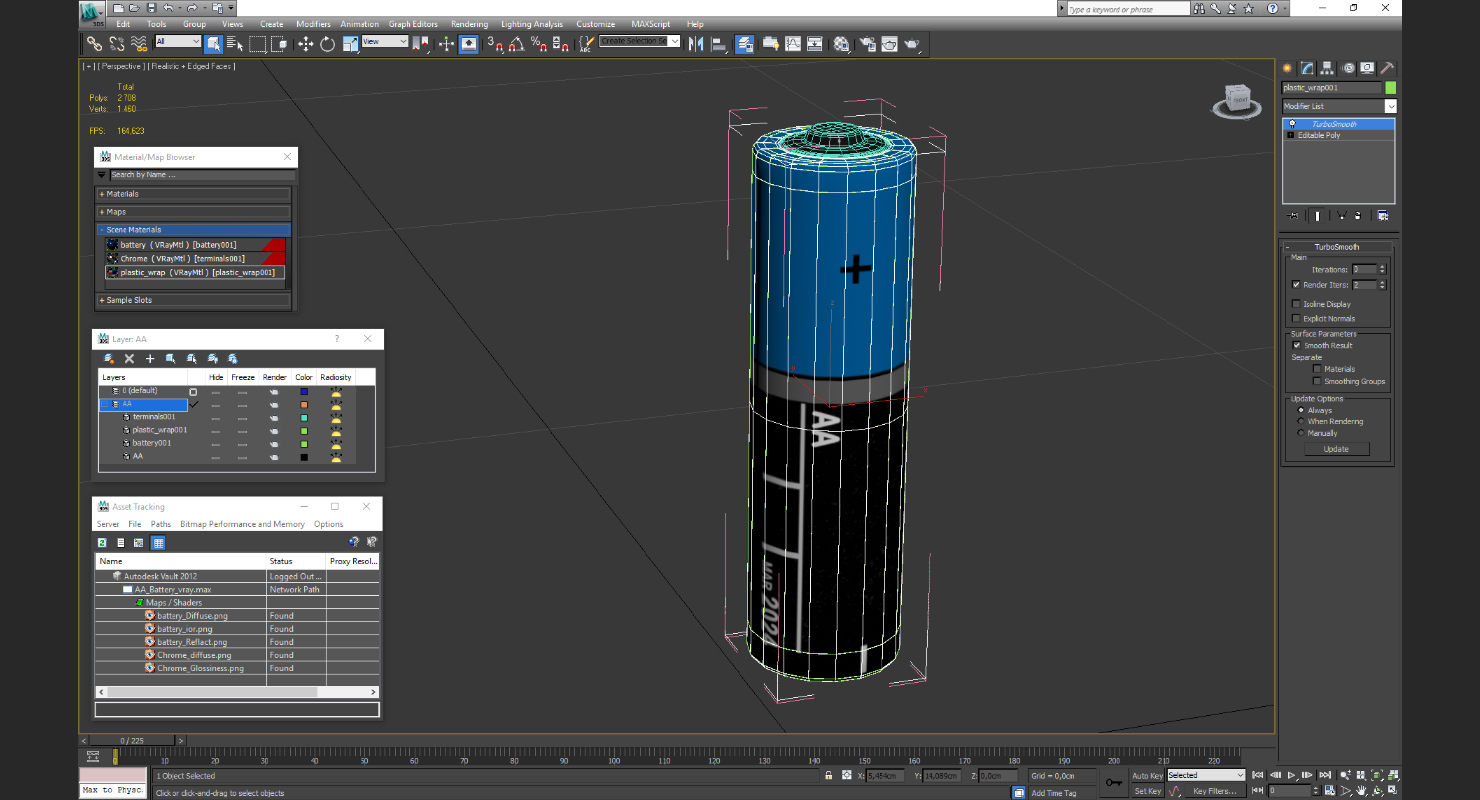Enable Explicit Normals checkbox
Screen dimensions: 1480x800
click(x=1297, y=318)
